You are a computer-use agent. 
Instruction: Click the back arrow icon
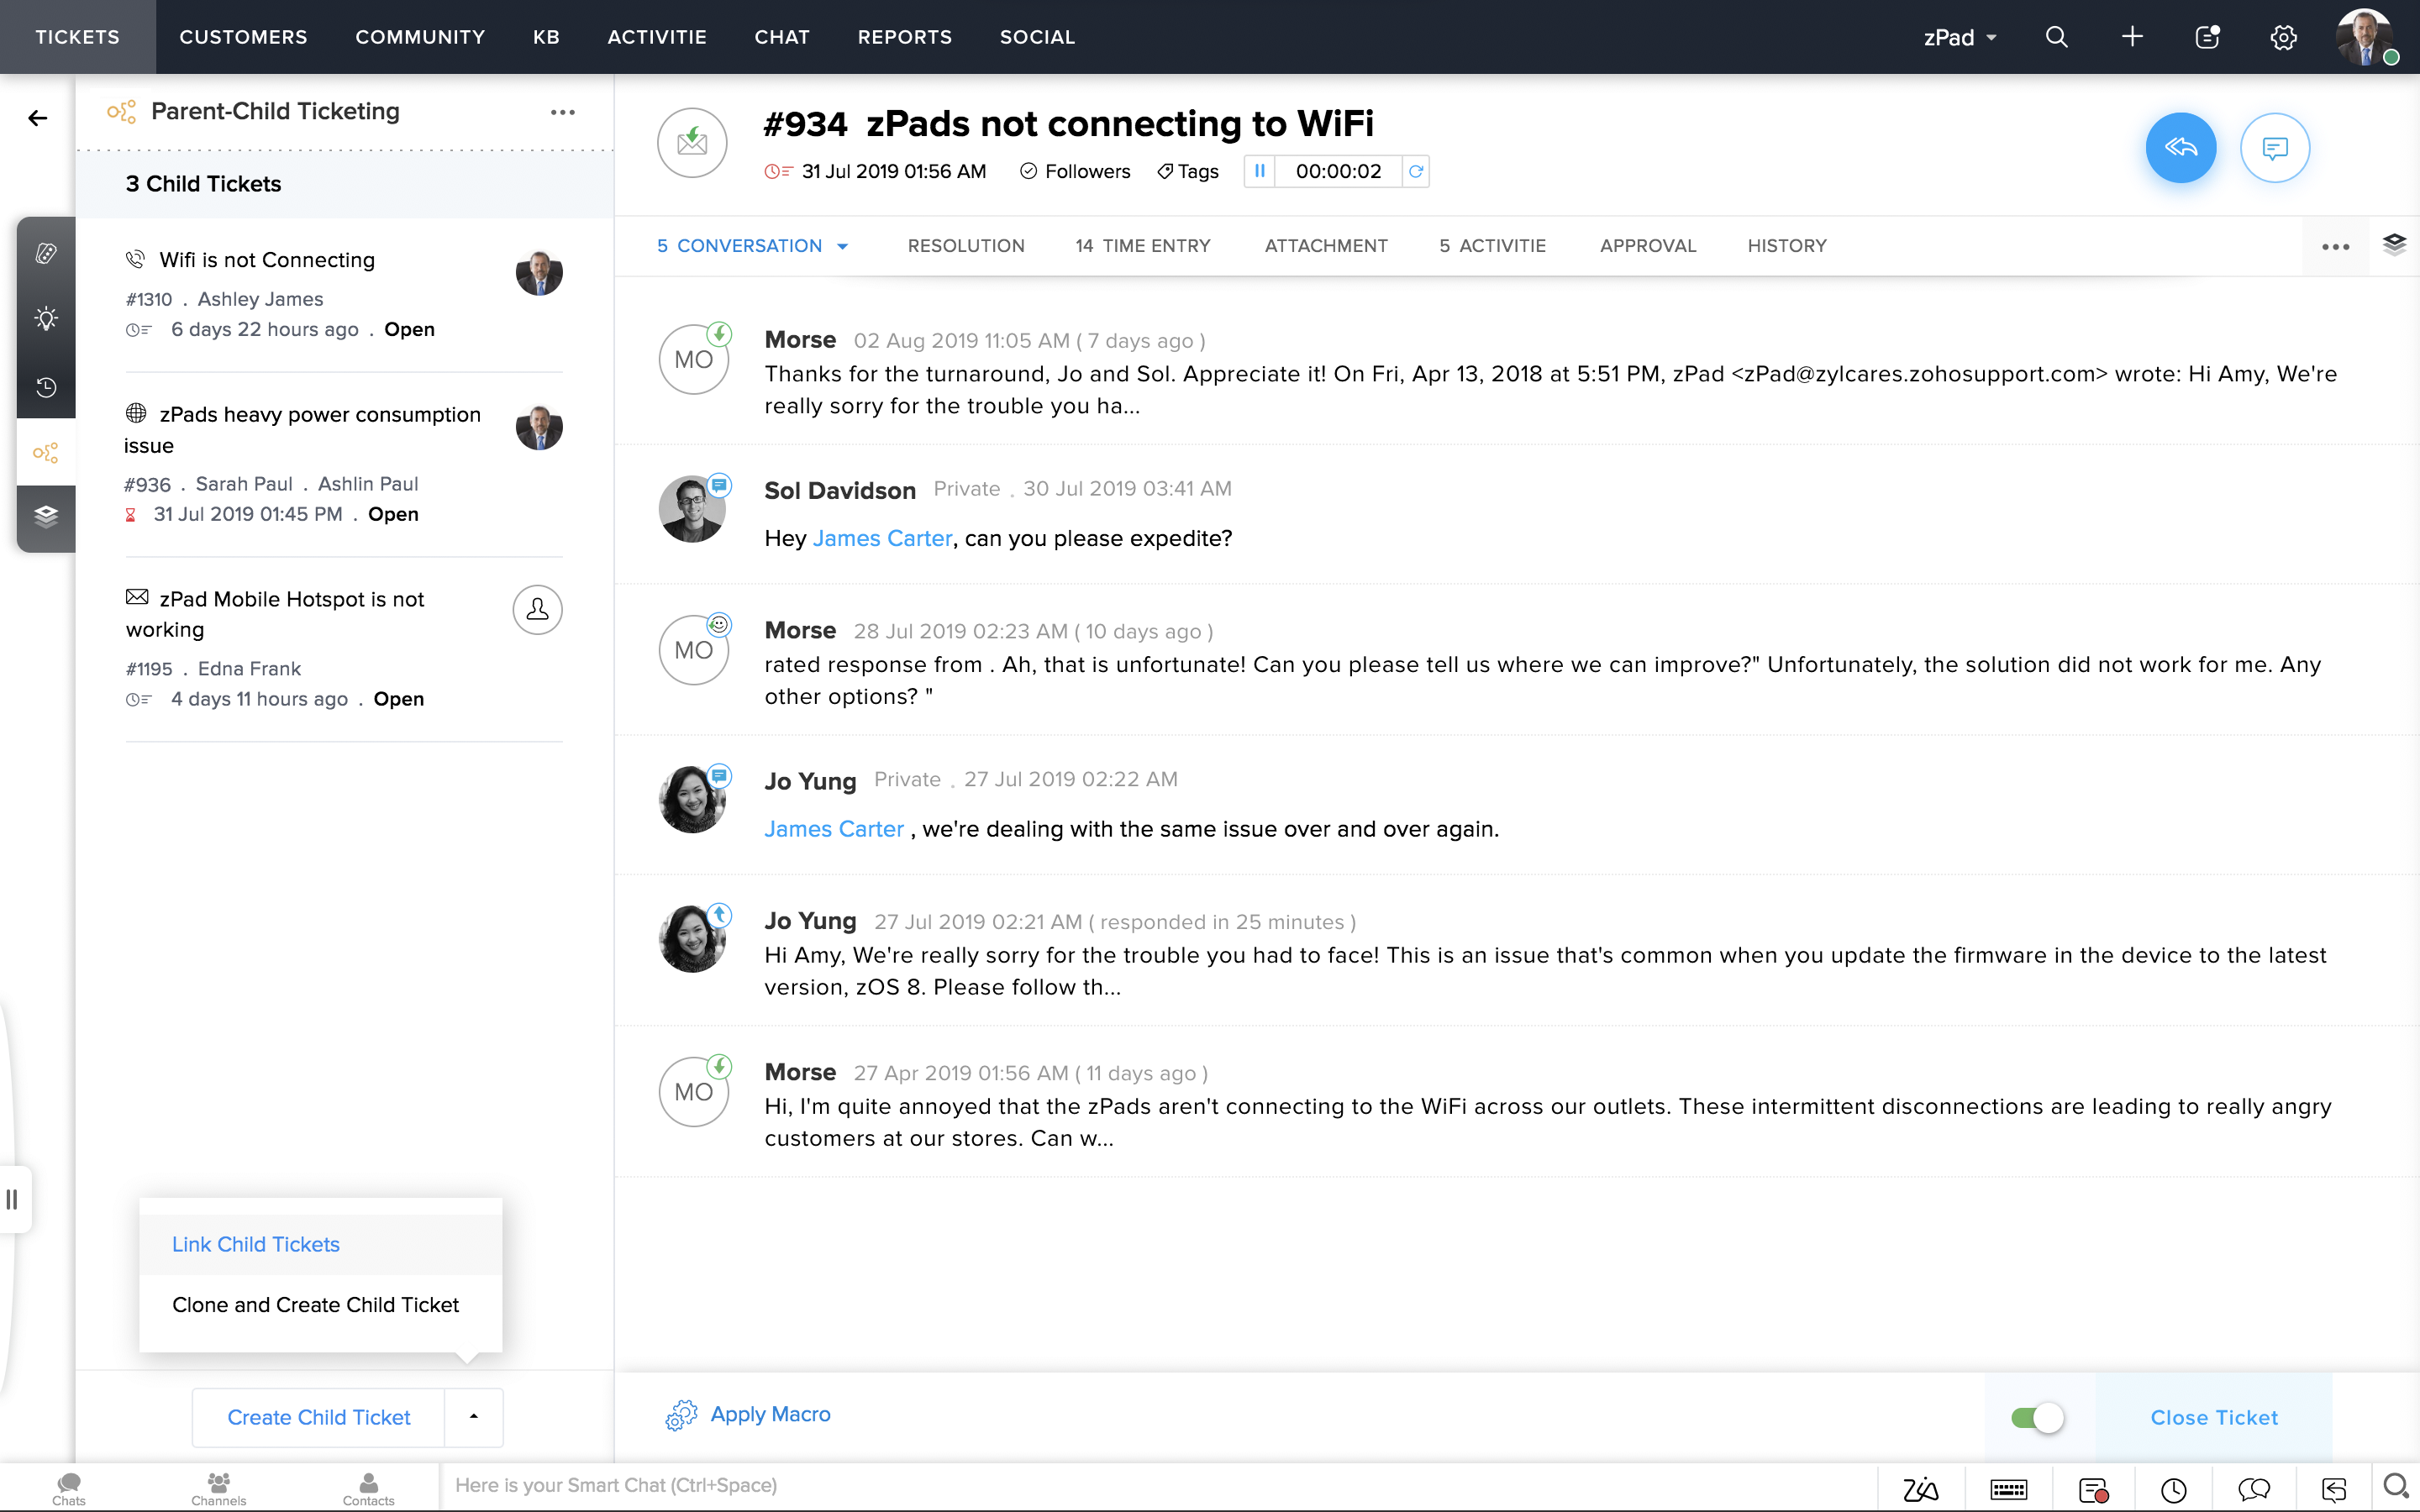point(38,118)
